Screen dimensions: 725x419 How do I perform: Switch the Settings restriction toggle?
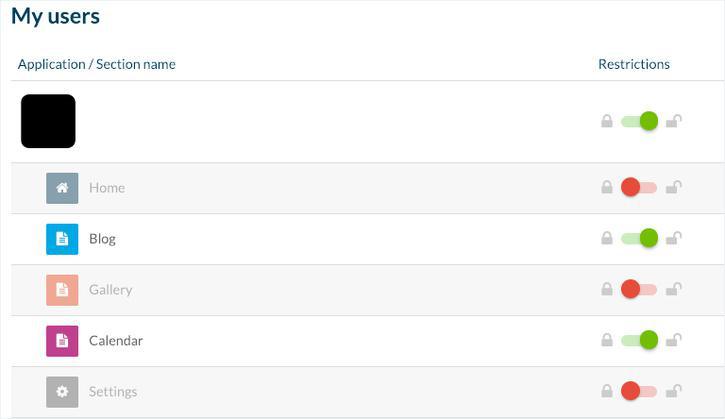click(x=638, y=392)
